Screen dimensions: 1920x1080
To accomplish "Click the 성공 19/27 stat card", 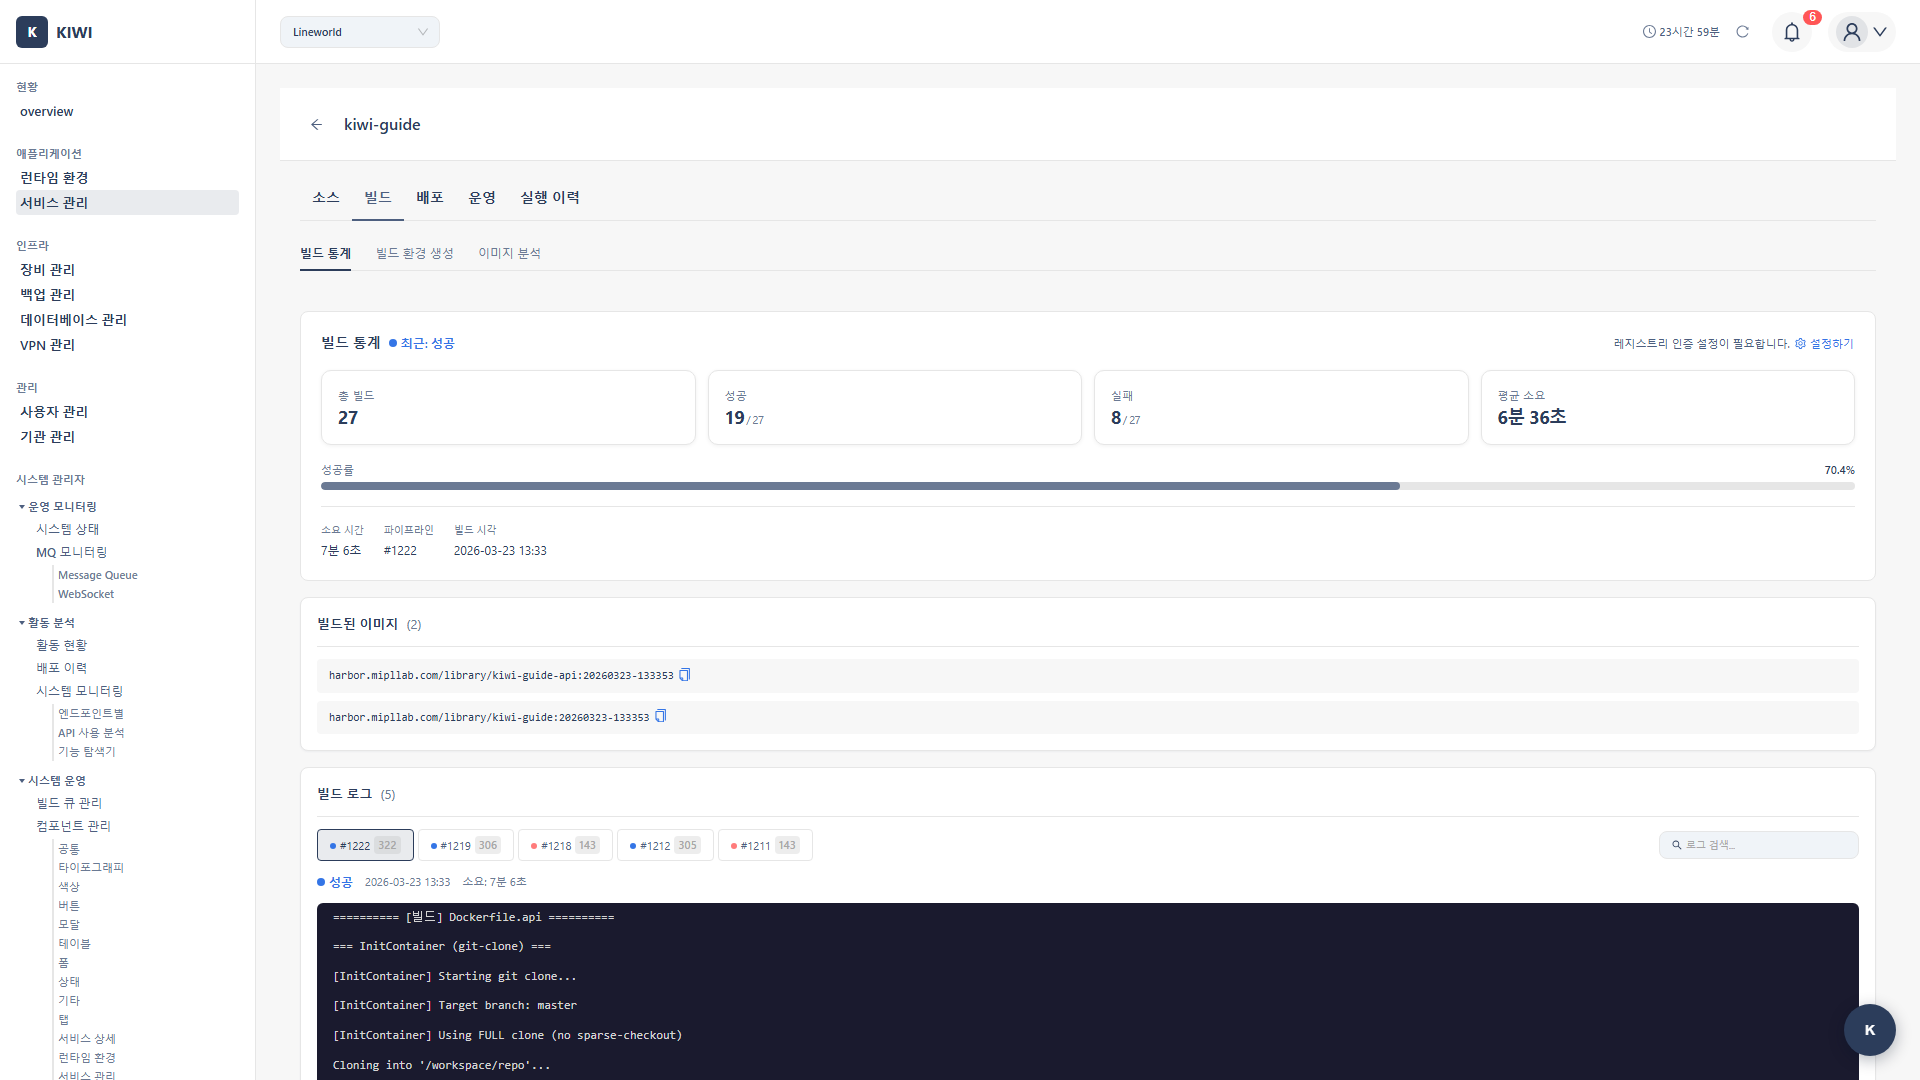I will [895, 408].
